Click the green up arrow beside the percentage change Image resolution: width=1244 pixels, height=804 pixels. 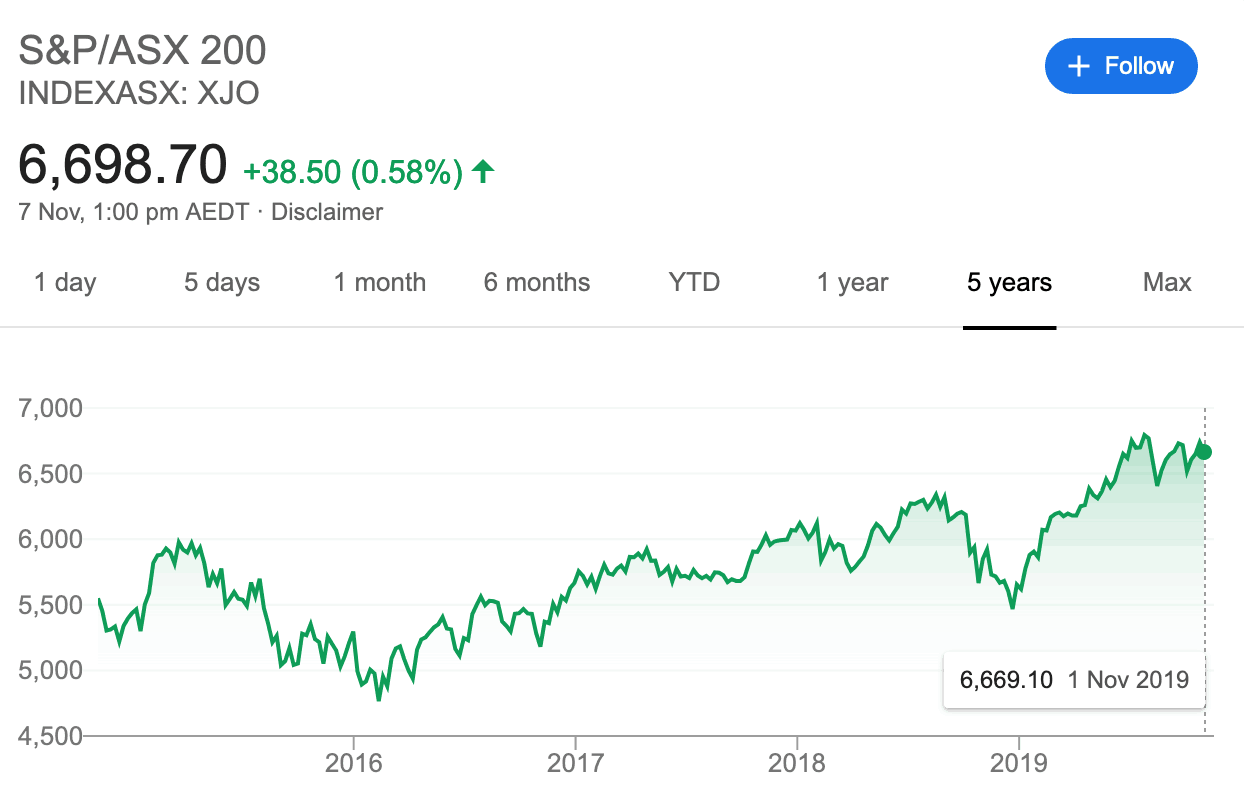click(x=483, y=172)
